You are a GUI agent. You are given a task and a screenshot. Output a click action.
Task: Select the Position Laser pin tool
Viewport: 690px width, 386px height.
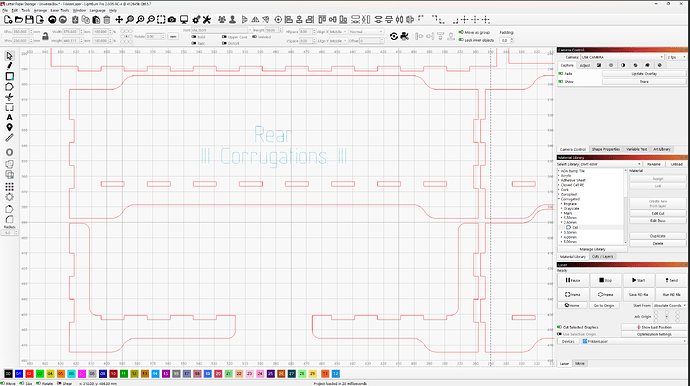tap(9, 128)
